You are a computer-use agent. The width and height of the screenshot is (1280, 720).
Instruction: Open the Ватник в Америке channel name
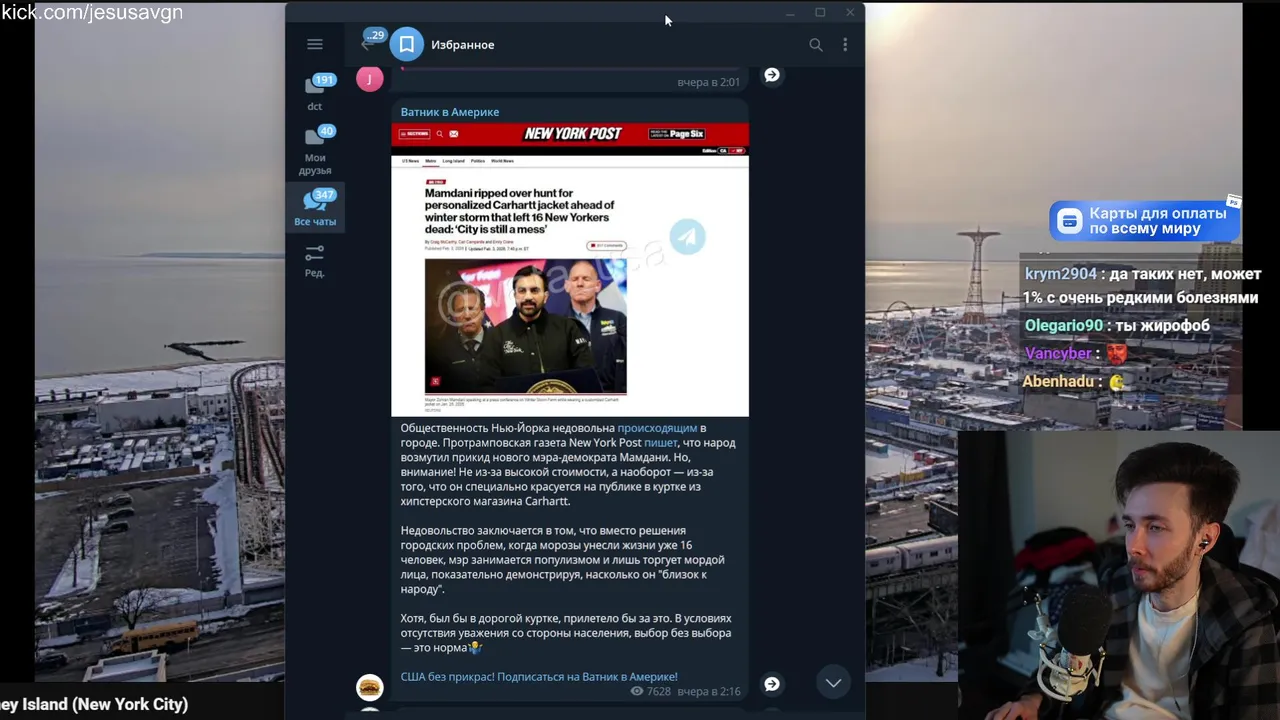[x=450, y=112]
